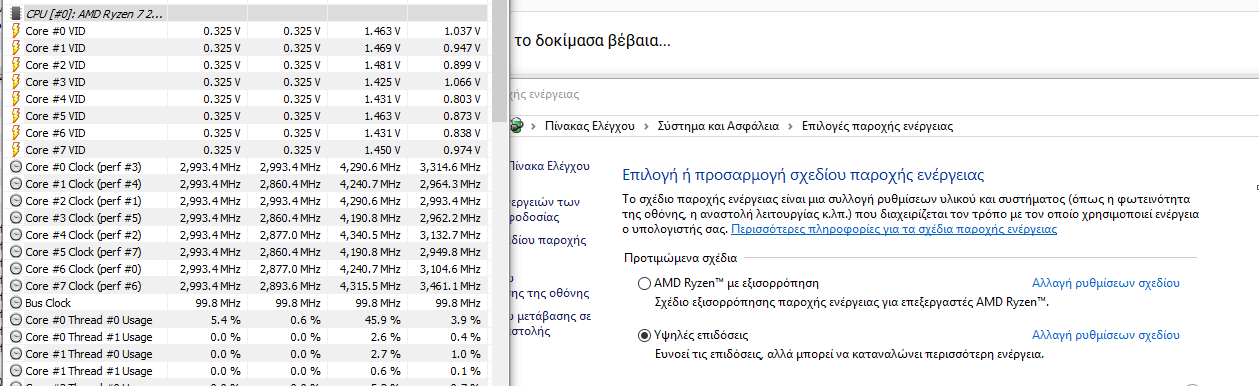Click the clock icon beside Core #6 Clock (perf #0)

pyautogui.click(x=16, y=269)
